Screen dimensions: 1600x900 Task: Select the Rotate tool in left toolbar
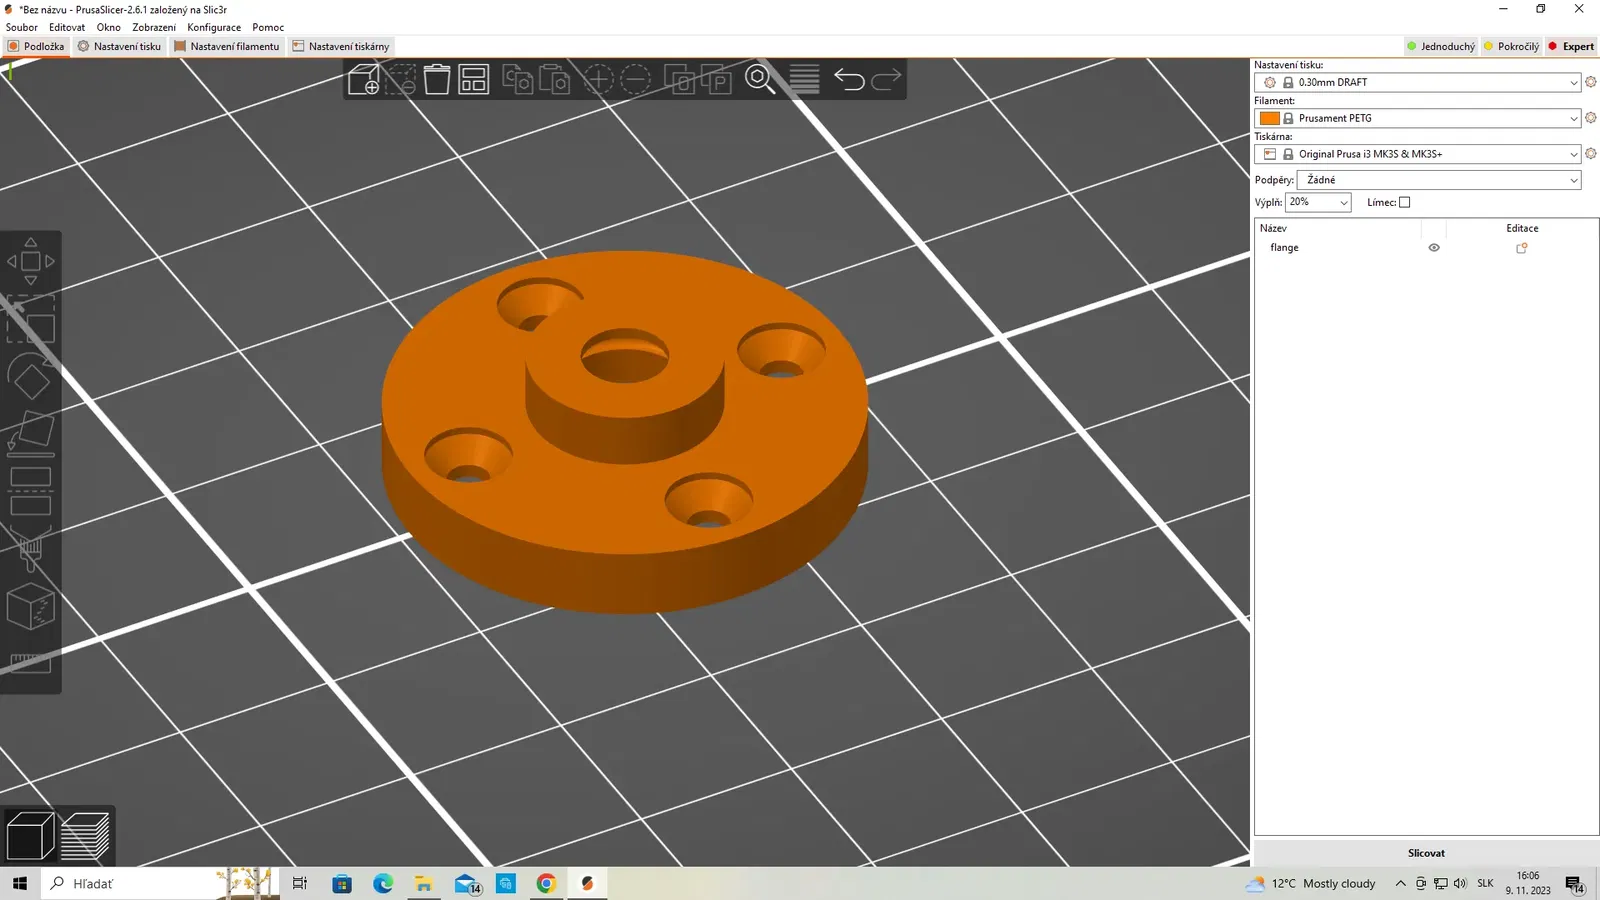click(x=31, y=378)
